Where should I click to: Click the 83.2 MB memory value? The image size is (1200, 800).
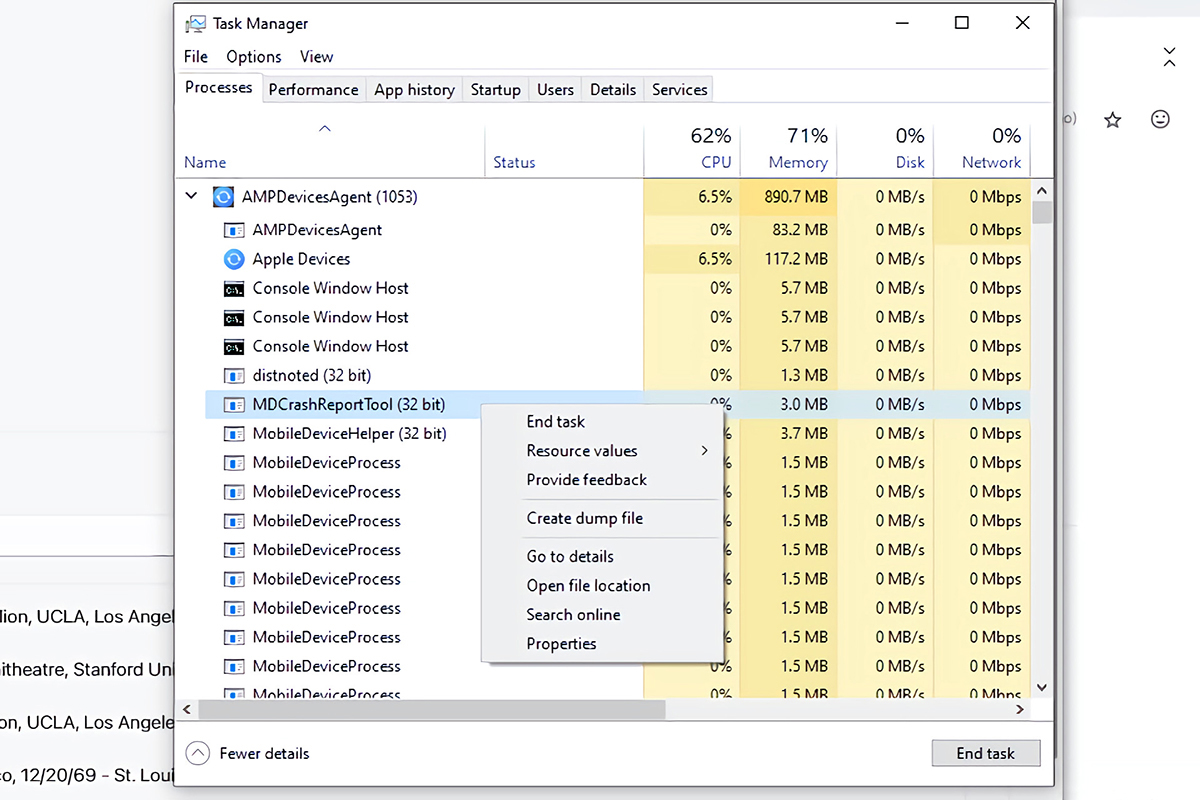coord(801,230)
